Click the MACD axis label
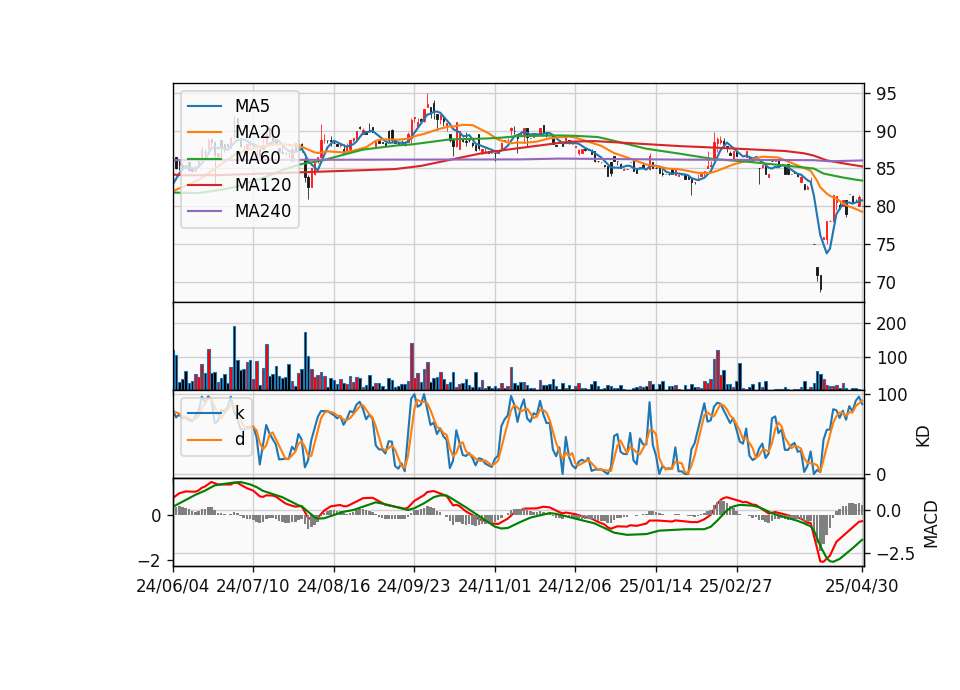The image size is (960, 690). click(931, 524)
